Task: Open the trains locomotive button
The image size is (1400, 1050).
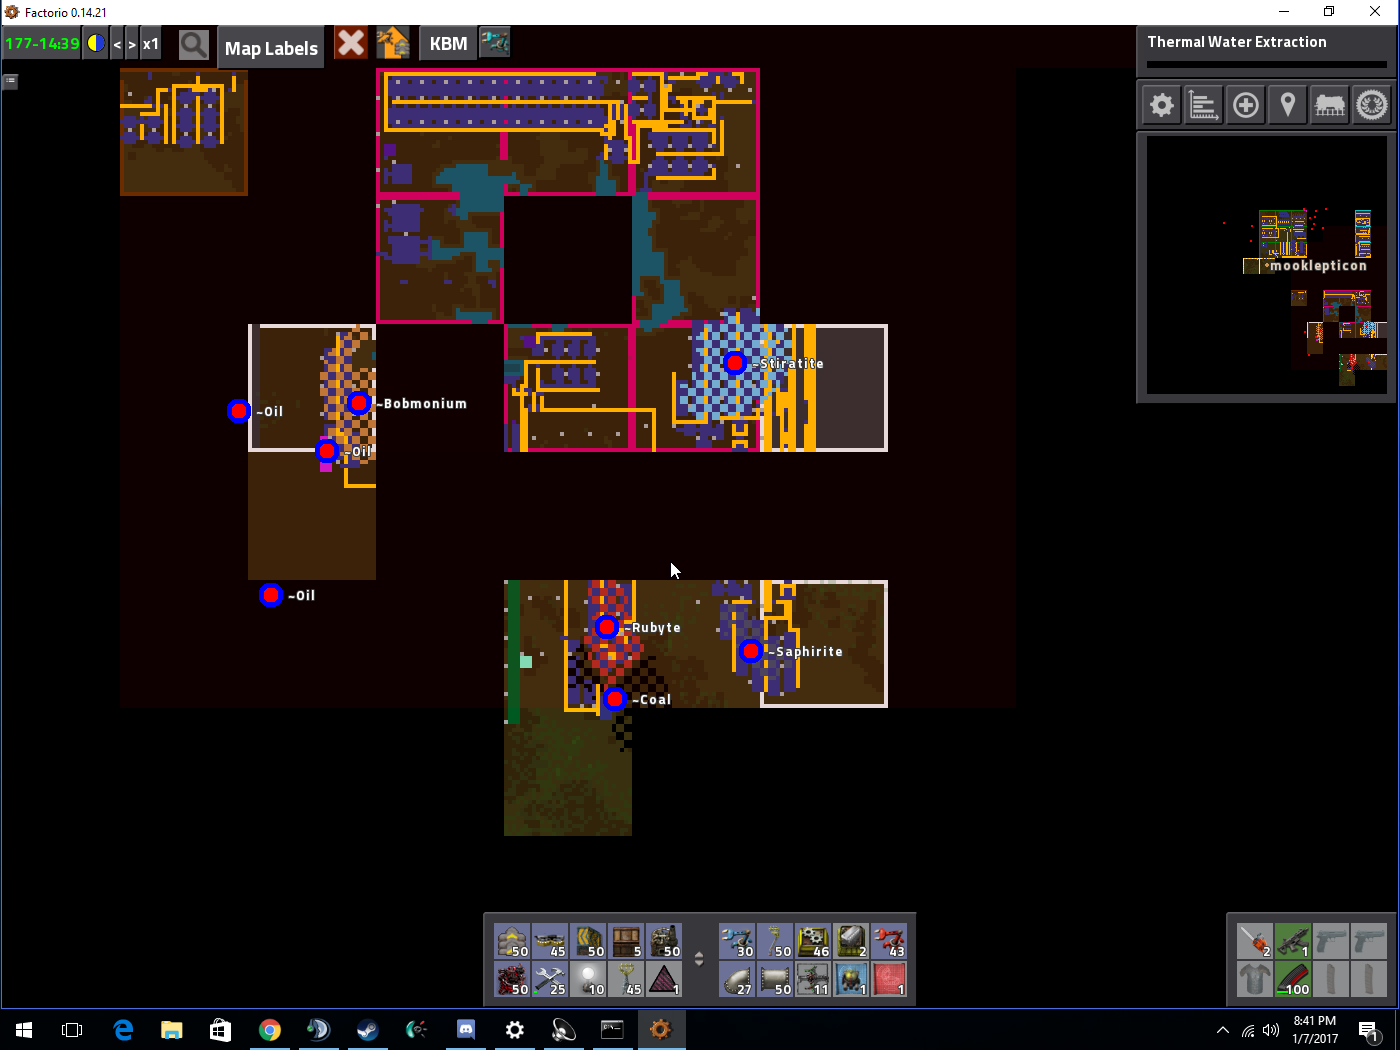Action: click(x=1330, y=105)
